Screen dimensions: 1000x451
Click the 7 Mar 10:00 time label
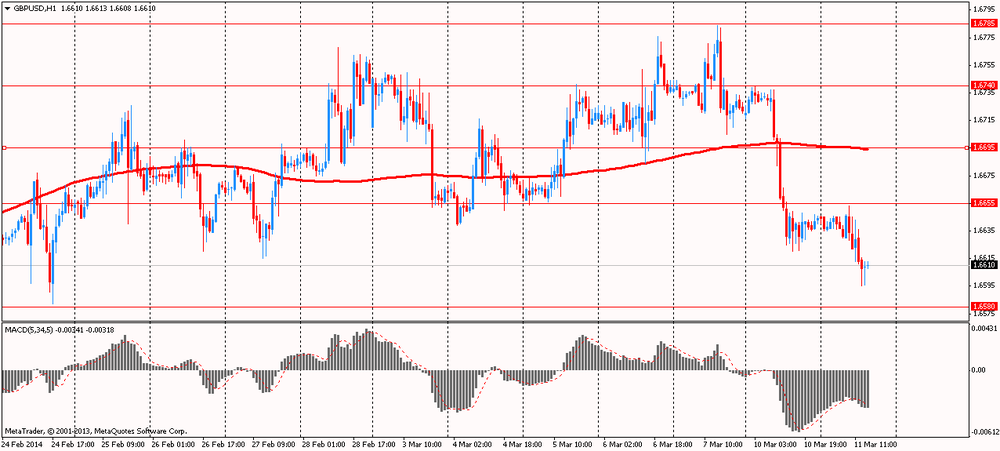click(725, 443)
